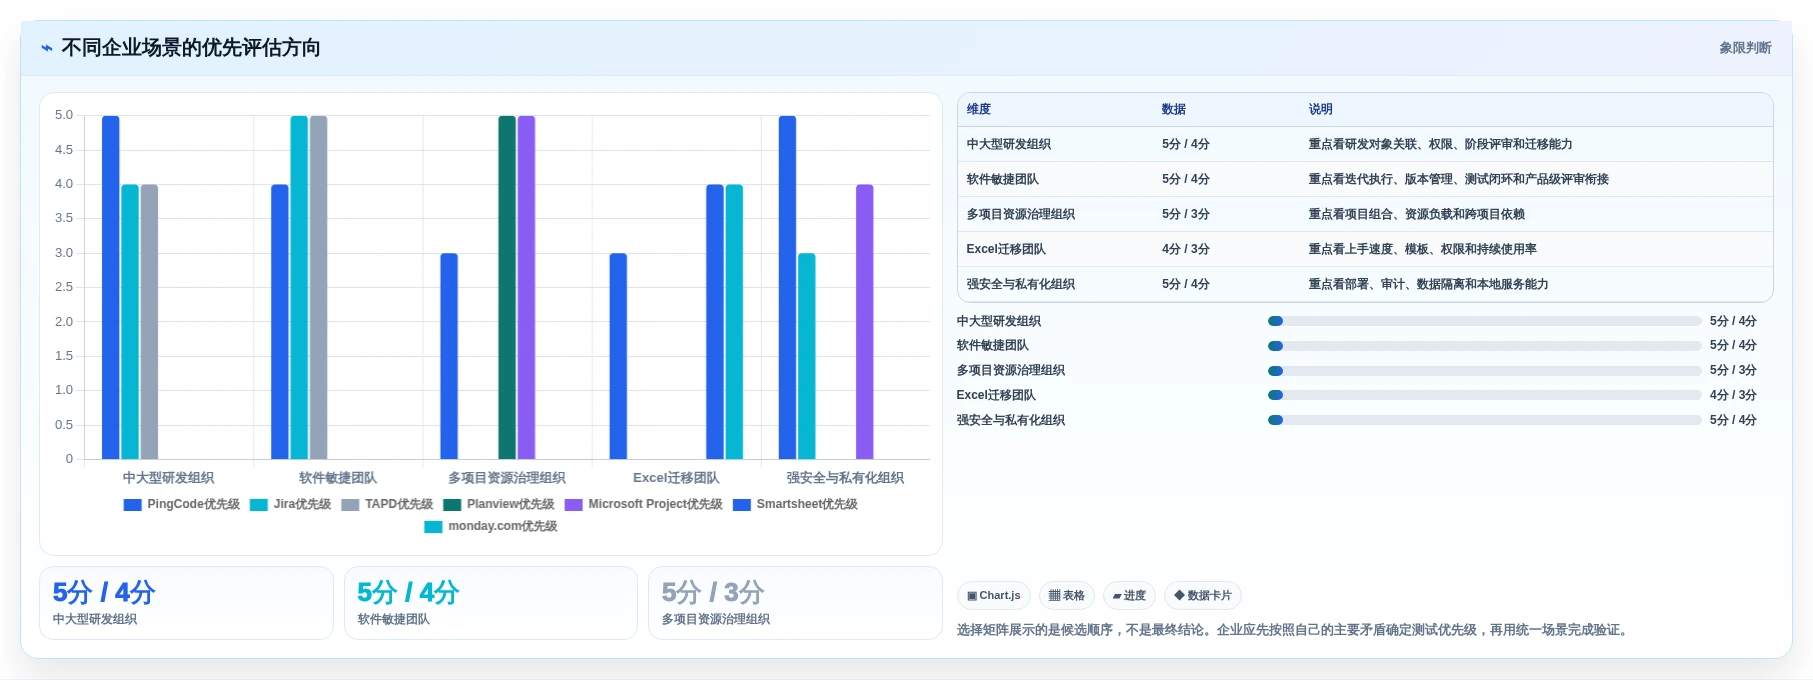Screen dimensions: 1813x680
Task: Click the gray TAPD bar in 中大型研发组织 group
Action: [149, 322]
